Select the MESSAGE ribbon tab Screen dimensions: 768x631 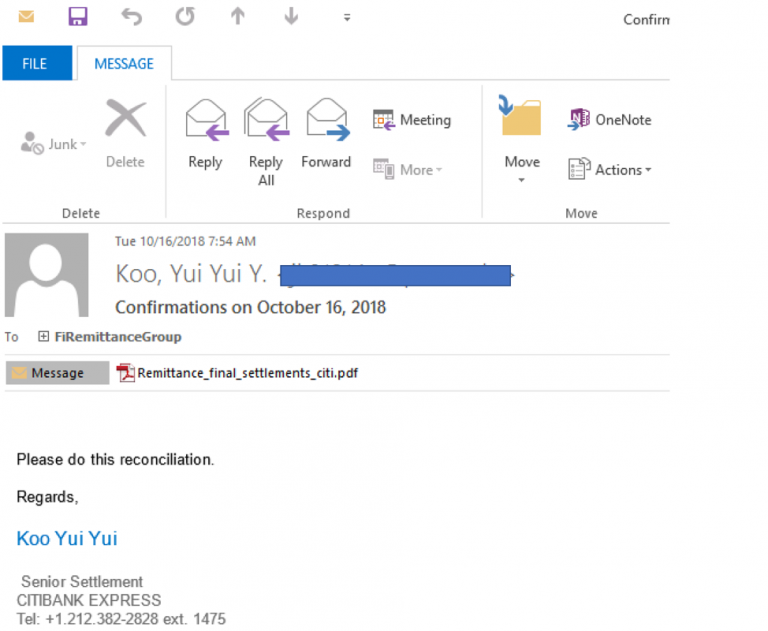coord(124,64)
